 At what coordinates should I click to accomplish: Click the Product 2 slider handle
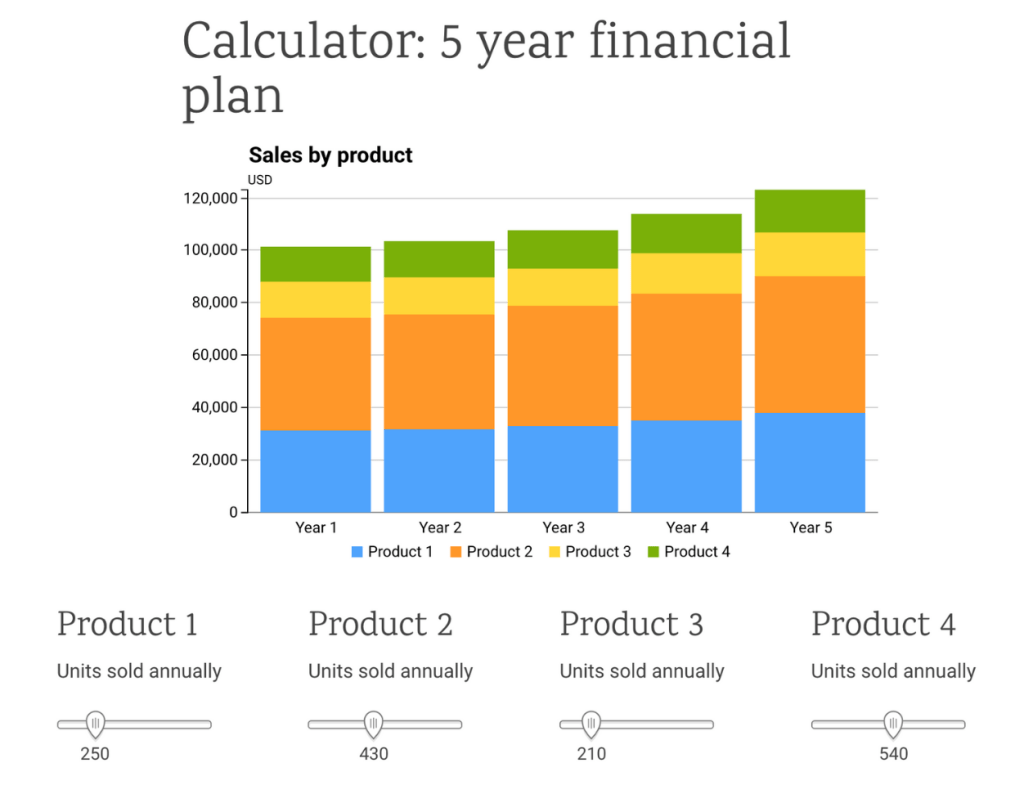(373, 722)
